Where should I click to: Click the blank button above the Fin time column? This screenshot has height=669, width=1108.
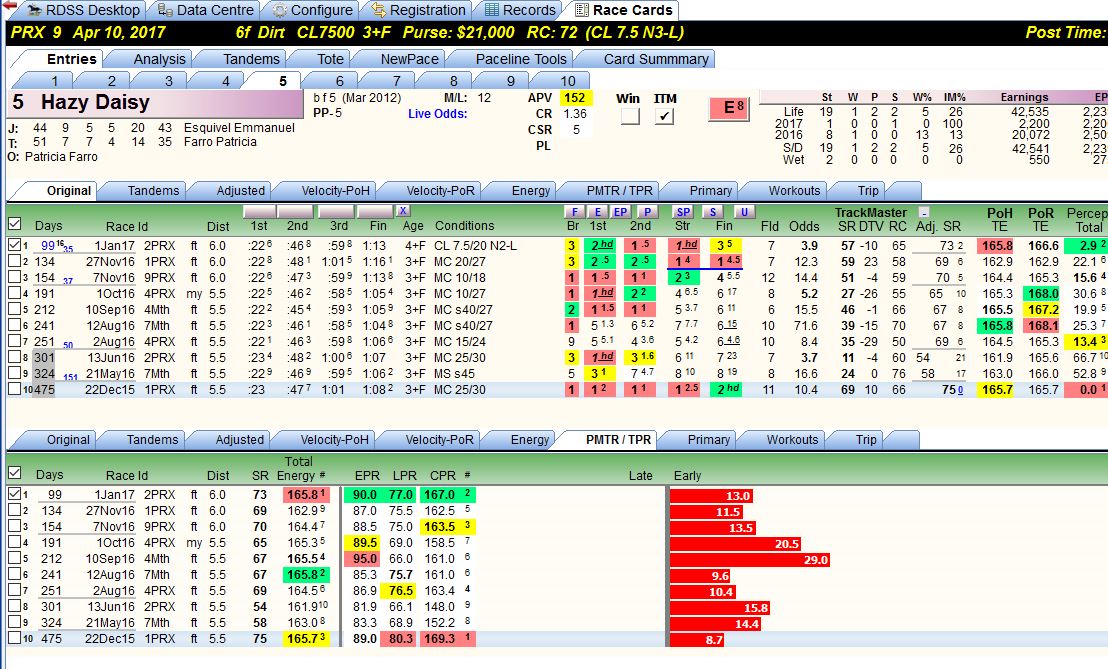pos(375,211)
